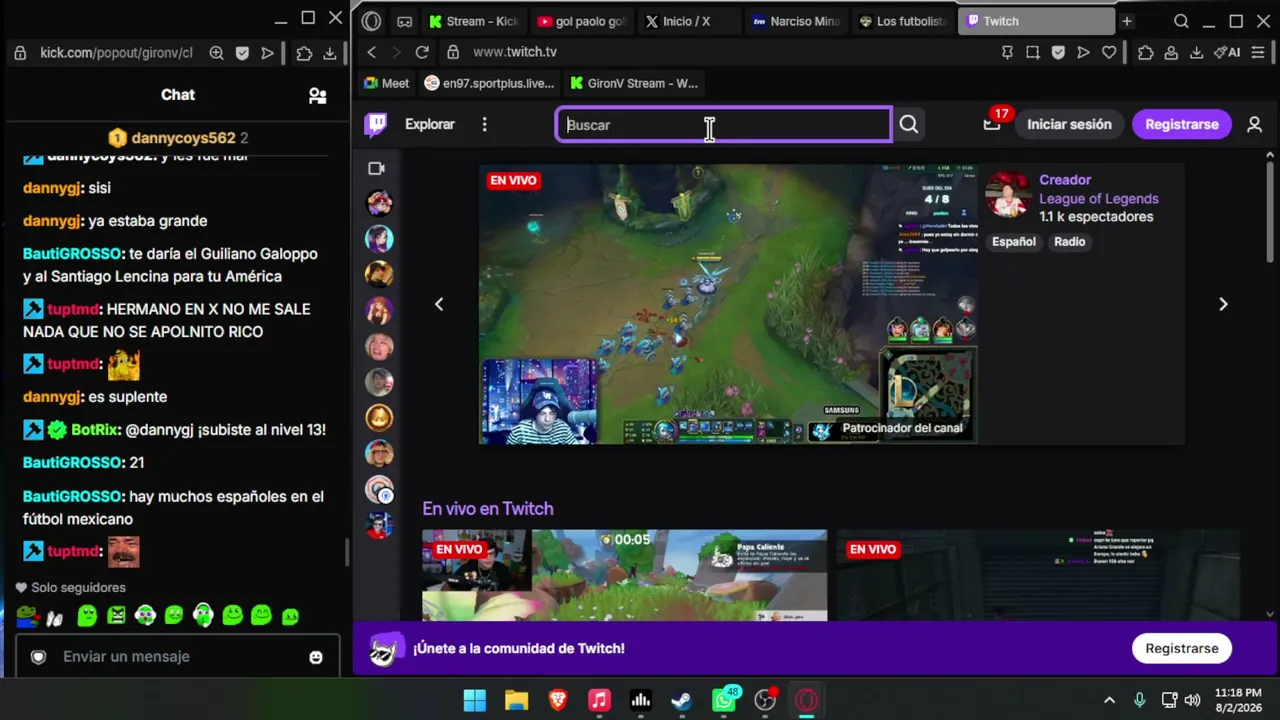1280x720 pixels.
Task: Open the Opera menu logo button
Action: click(371, 21)
